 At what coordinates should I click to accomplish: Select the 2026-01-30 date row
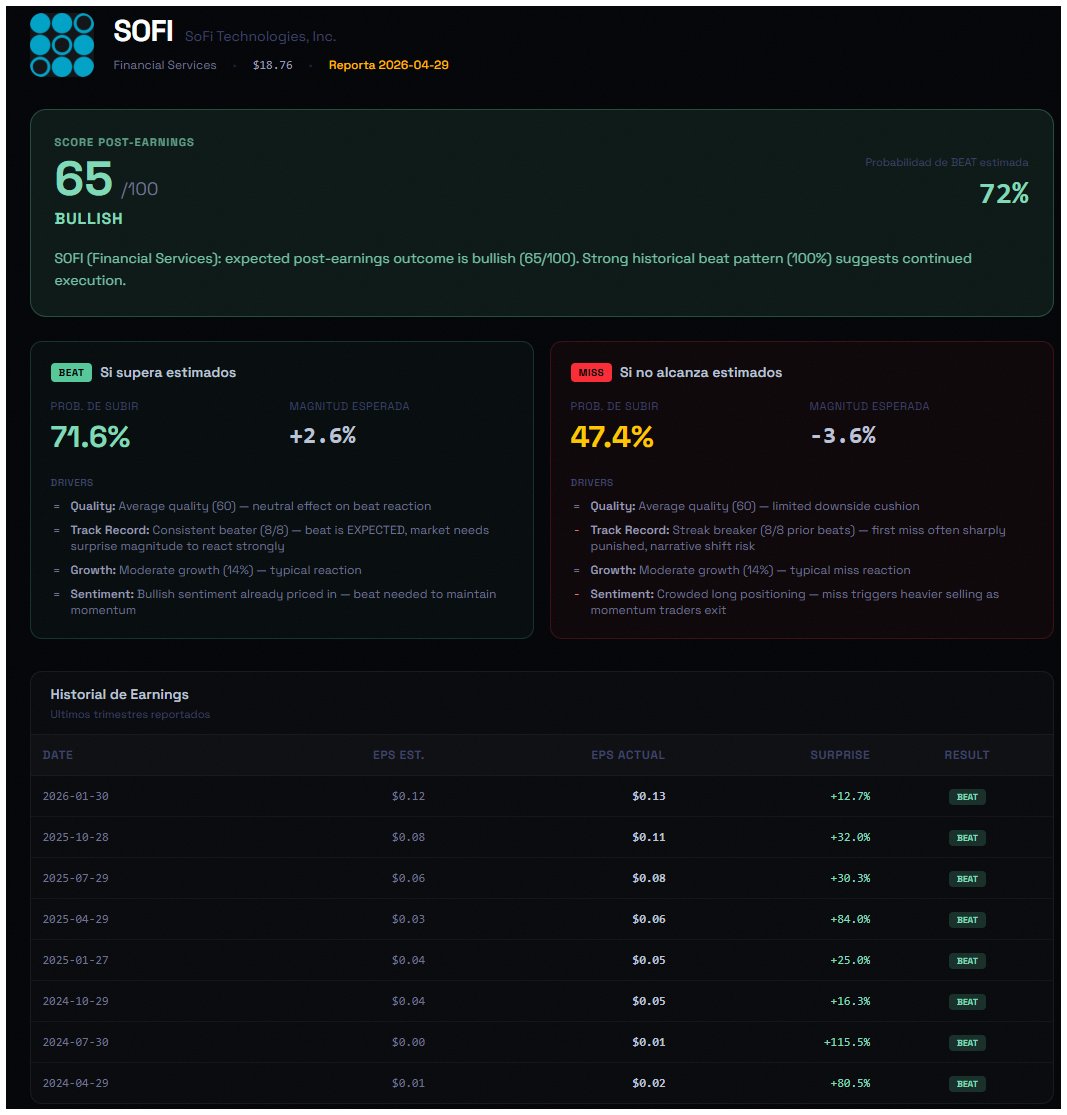(541, 796)
